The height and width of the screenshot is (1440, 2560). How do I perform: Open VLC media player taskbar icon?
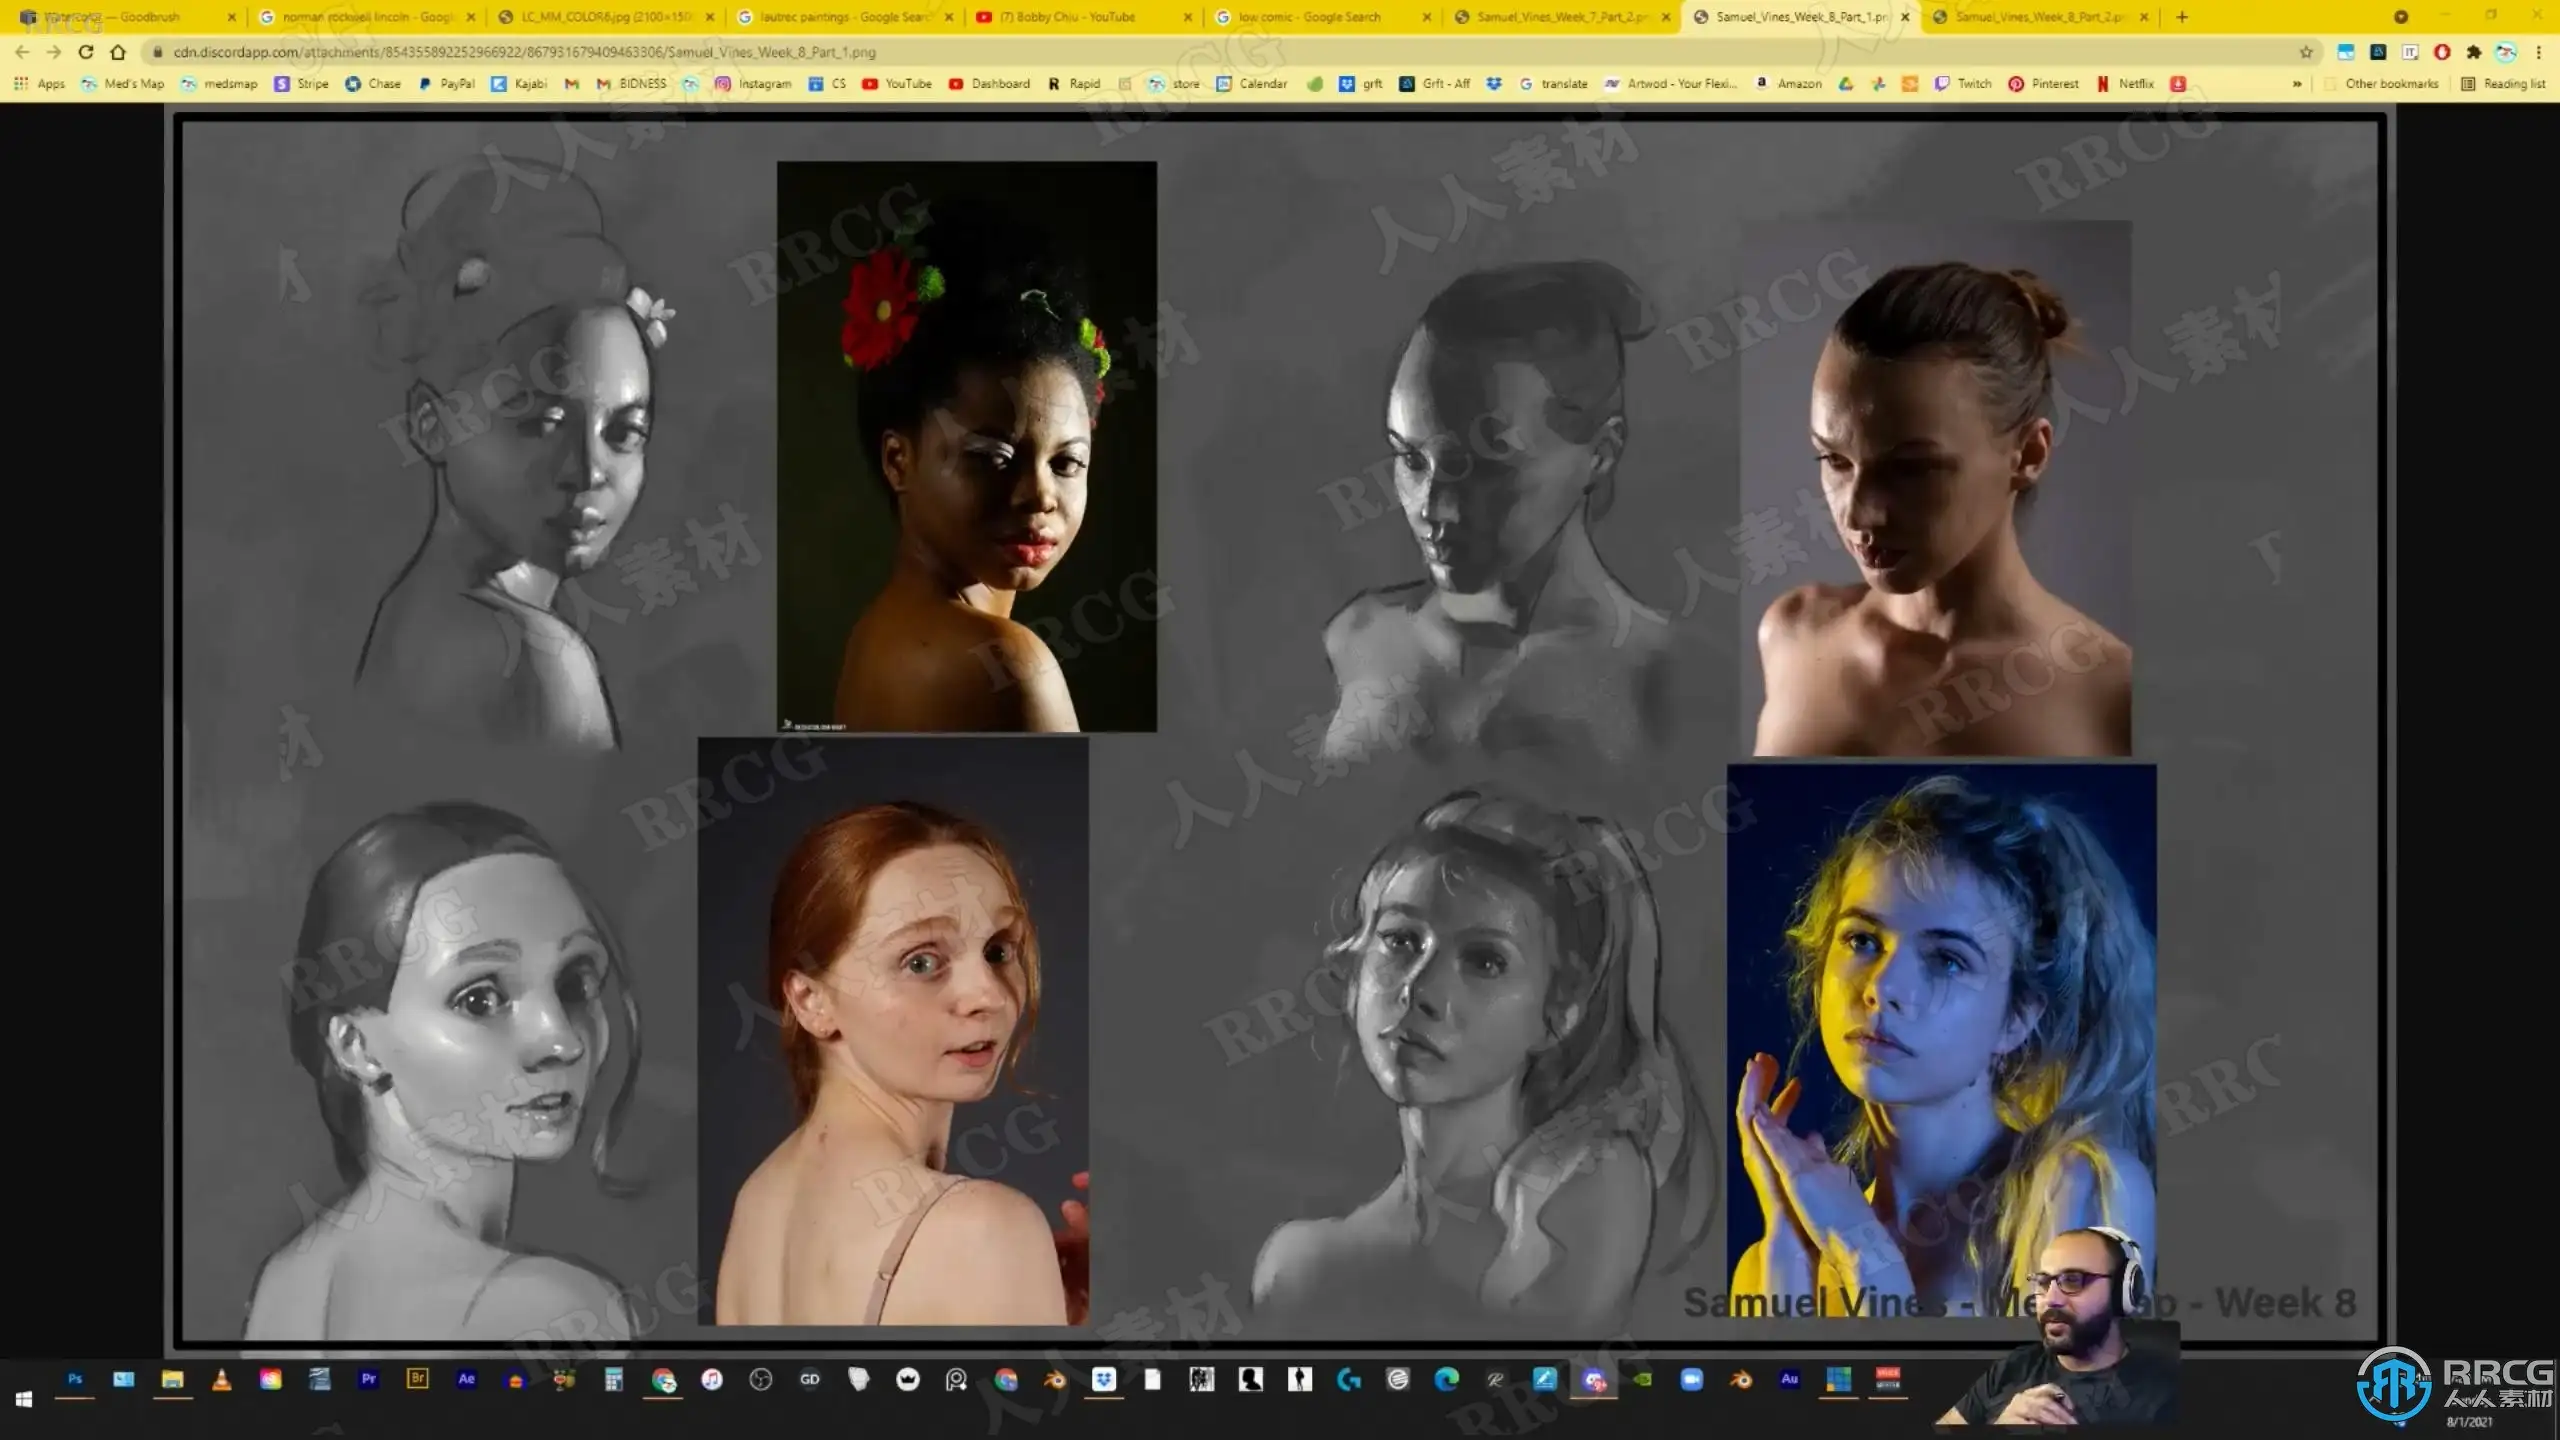pyautogui.click(x=222, y=1379)
